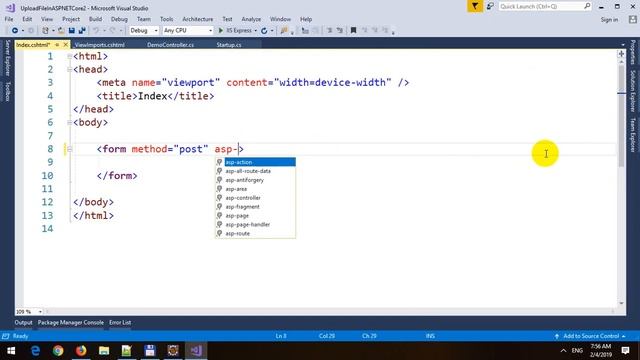This screenshot has width=640, height=360.
Task: Switch to the Startup.cs tab
Action: pos(229,45)
